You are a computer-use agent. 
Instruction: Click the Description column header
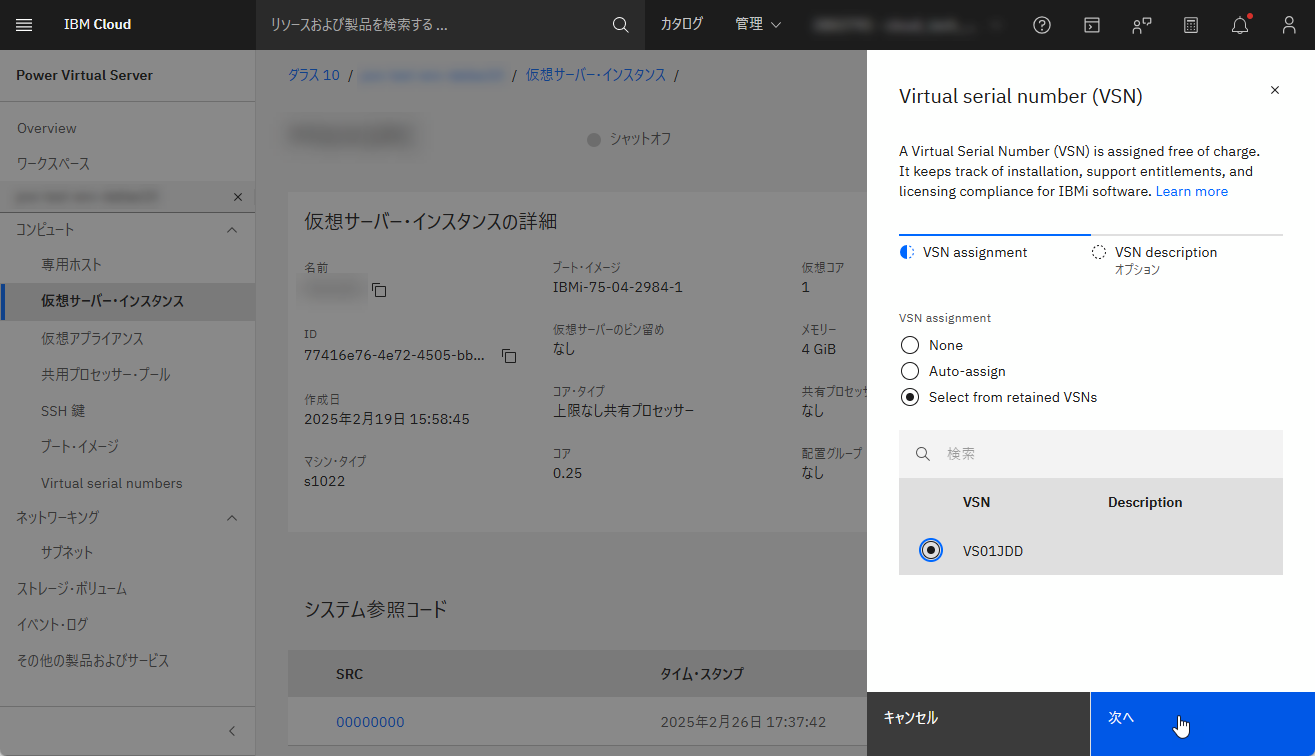coord(1145,502)
